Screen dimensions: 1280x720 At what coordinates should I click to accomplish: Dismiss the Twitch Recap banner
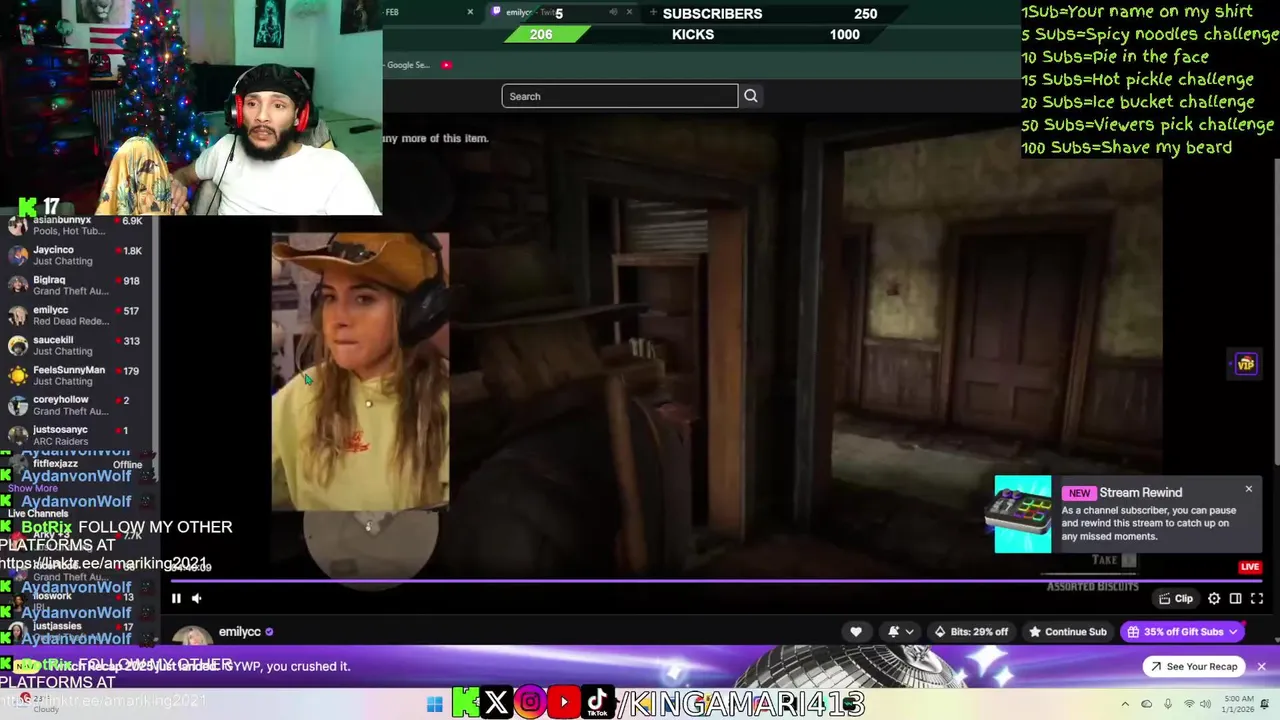coord(1261,667)
